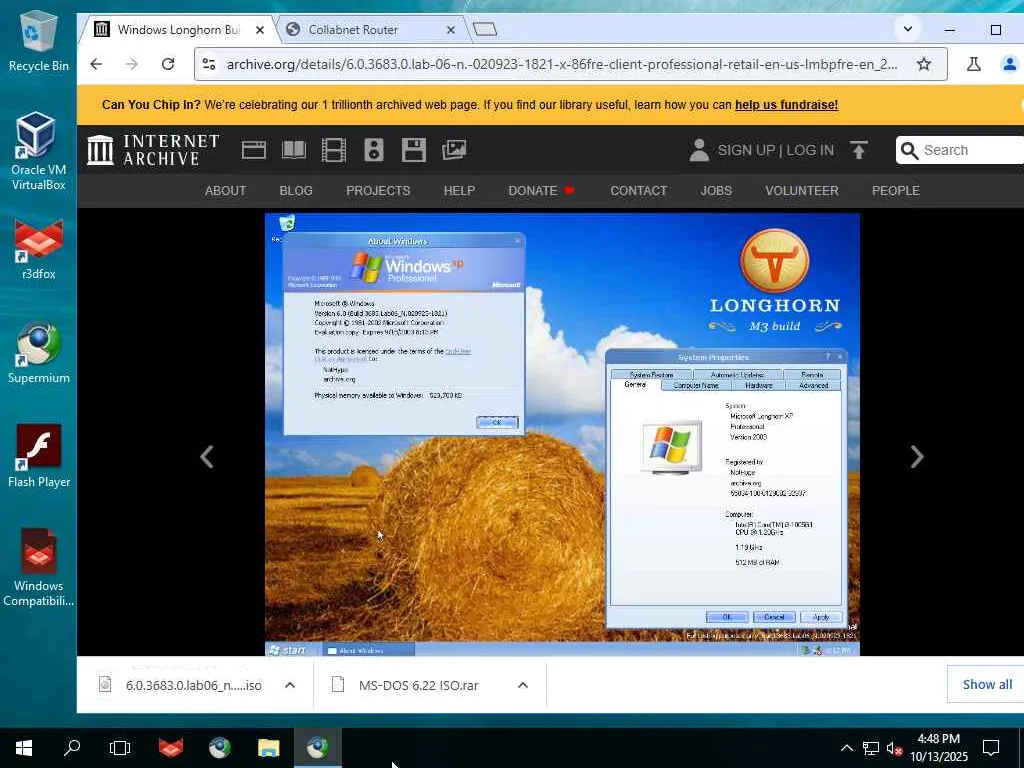
Task: Open a new browser tab
Action: 485,29
